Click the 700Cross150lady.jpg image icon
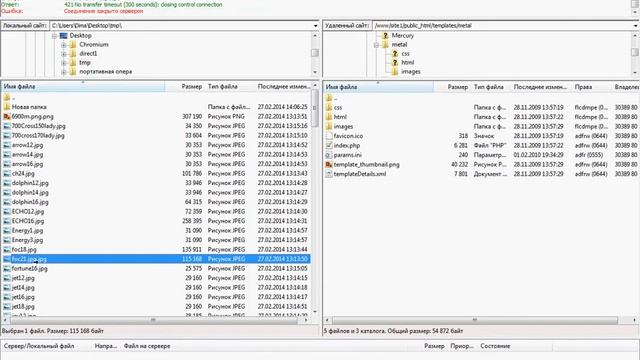Image resolution: width=640 pixels, height=360 pixels. click(7, 126)
